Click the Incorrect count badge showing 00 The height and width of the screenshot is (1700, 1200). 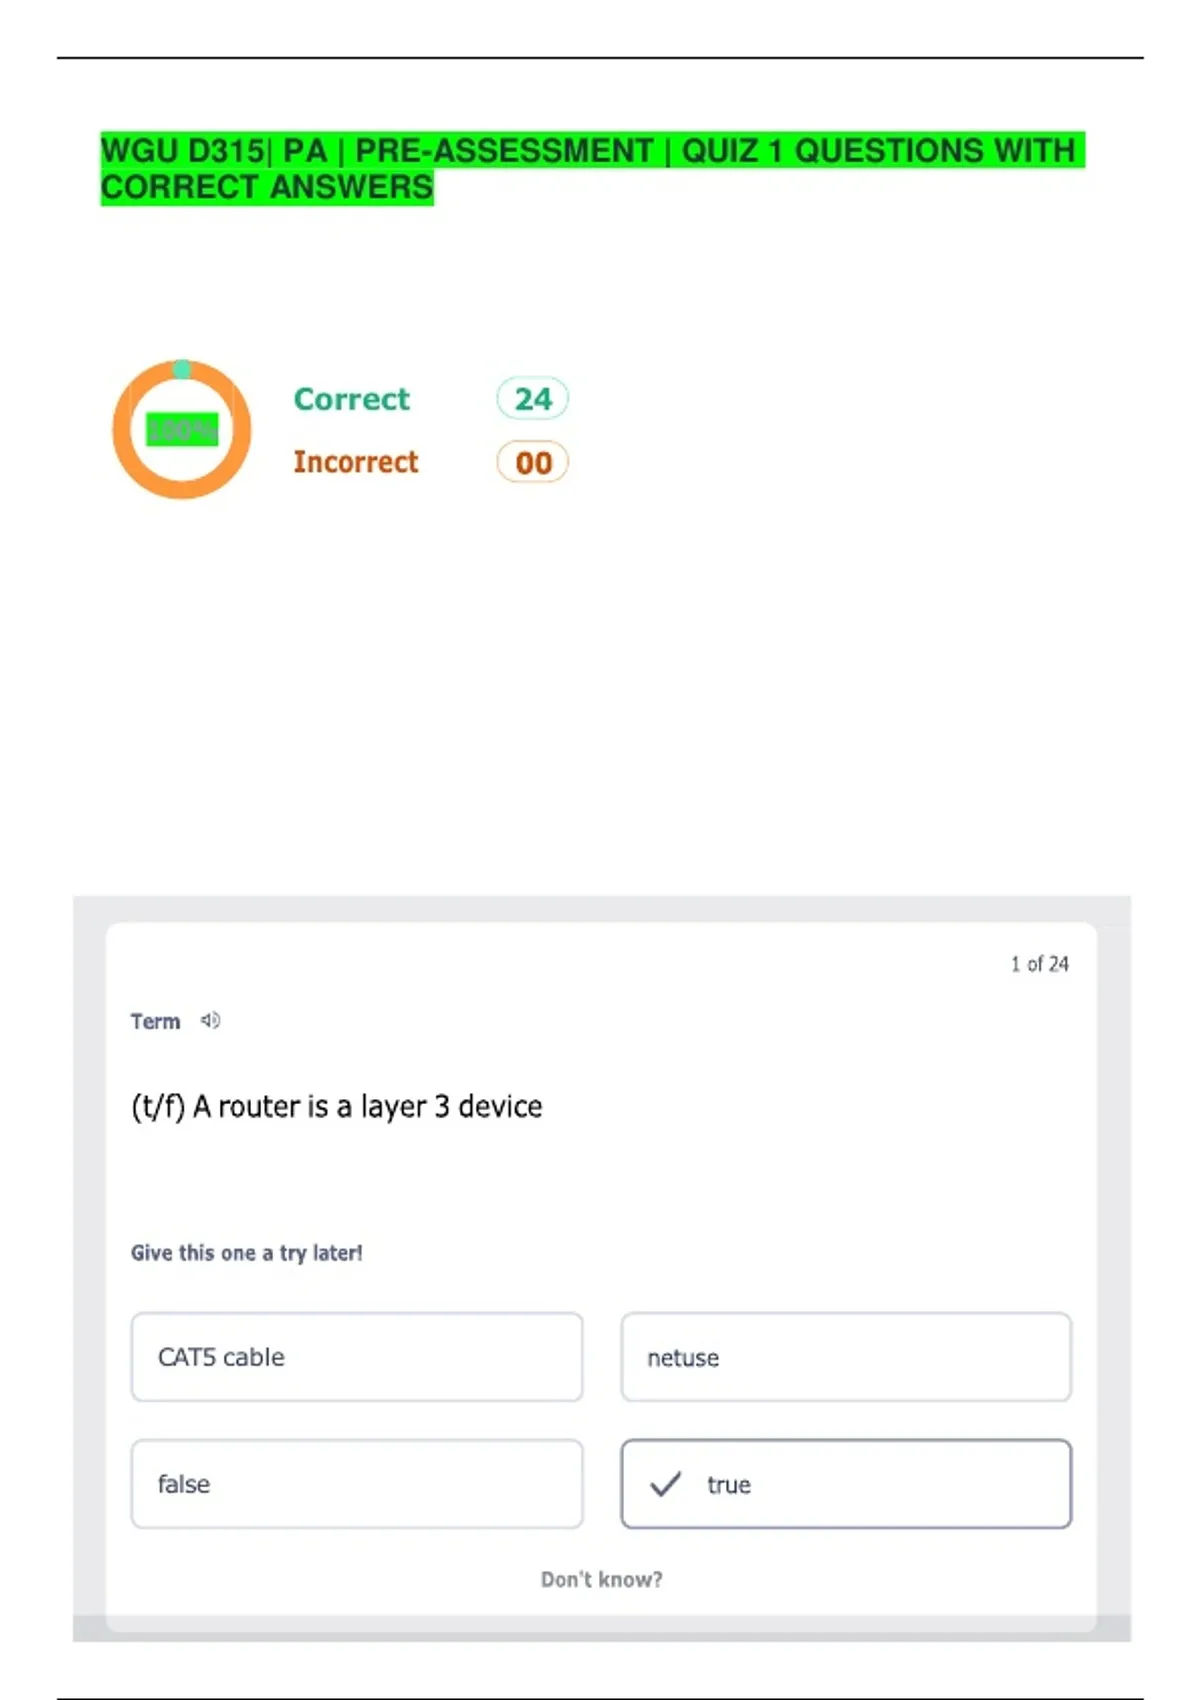pos(532,463)
